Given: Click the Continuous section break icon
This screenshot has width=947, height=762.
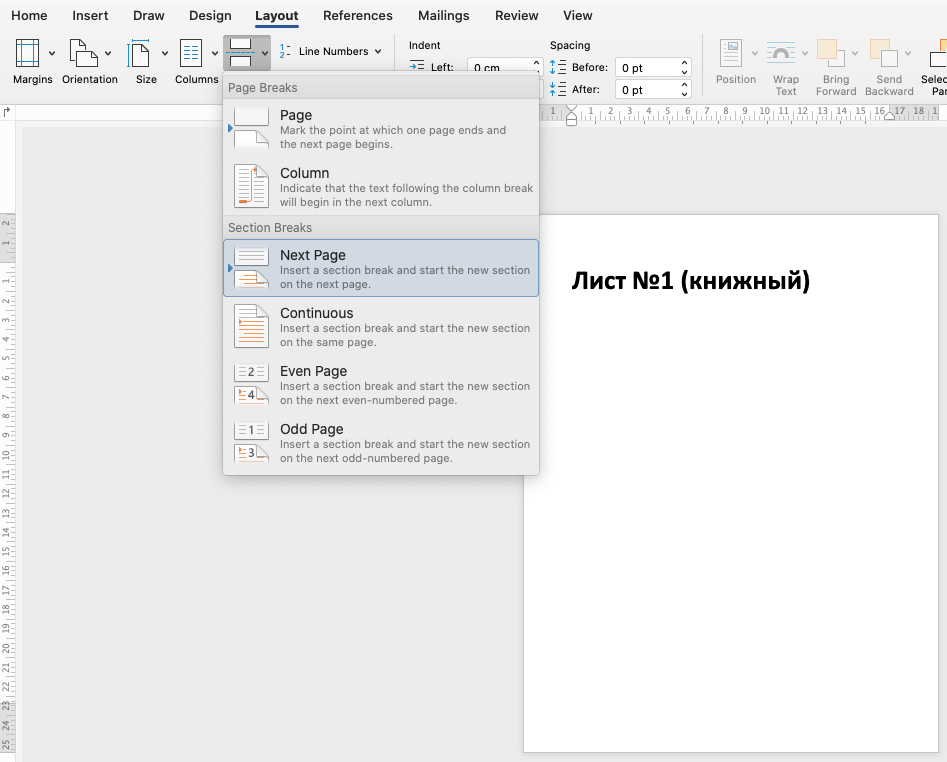Looking at the screenshot, I should tap(251, 326).
